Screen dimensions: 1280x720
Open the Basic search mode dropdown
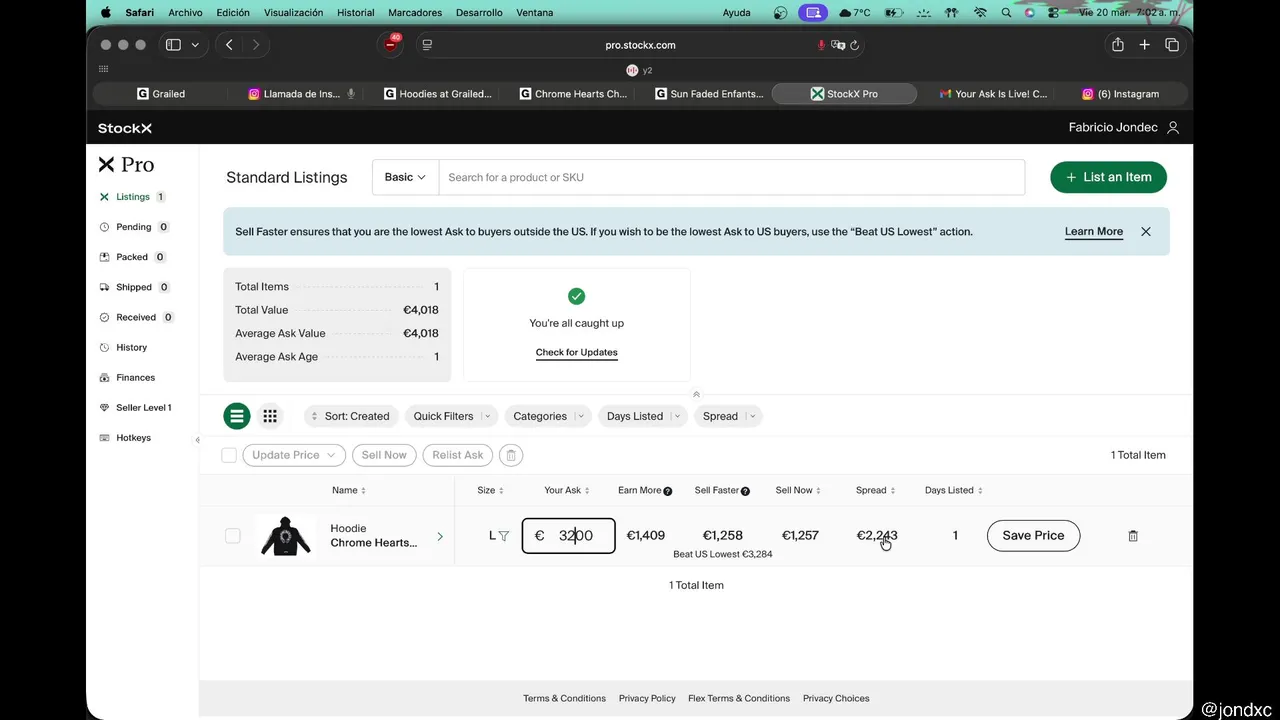[405, 177]
